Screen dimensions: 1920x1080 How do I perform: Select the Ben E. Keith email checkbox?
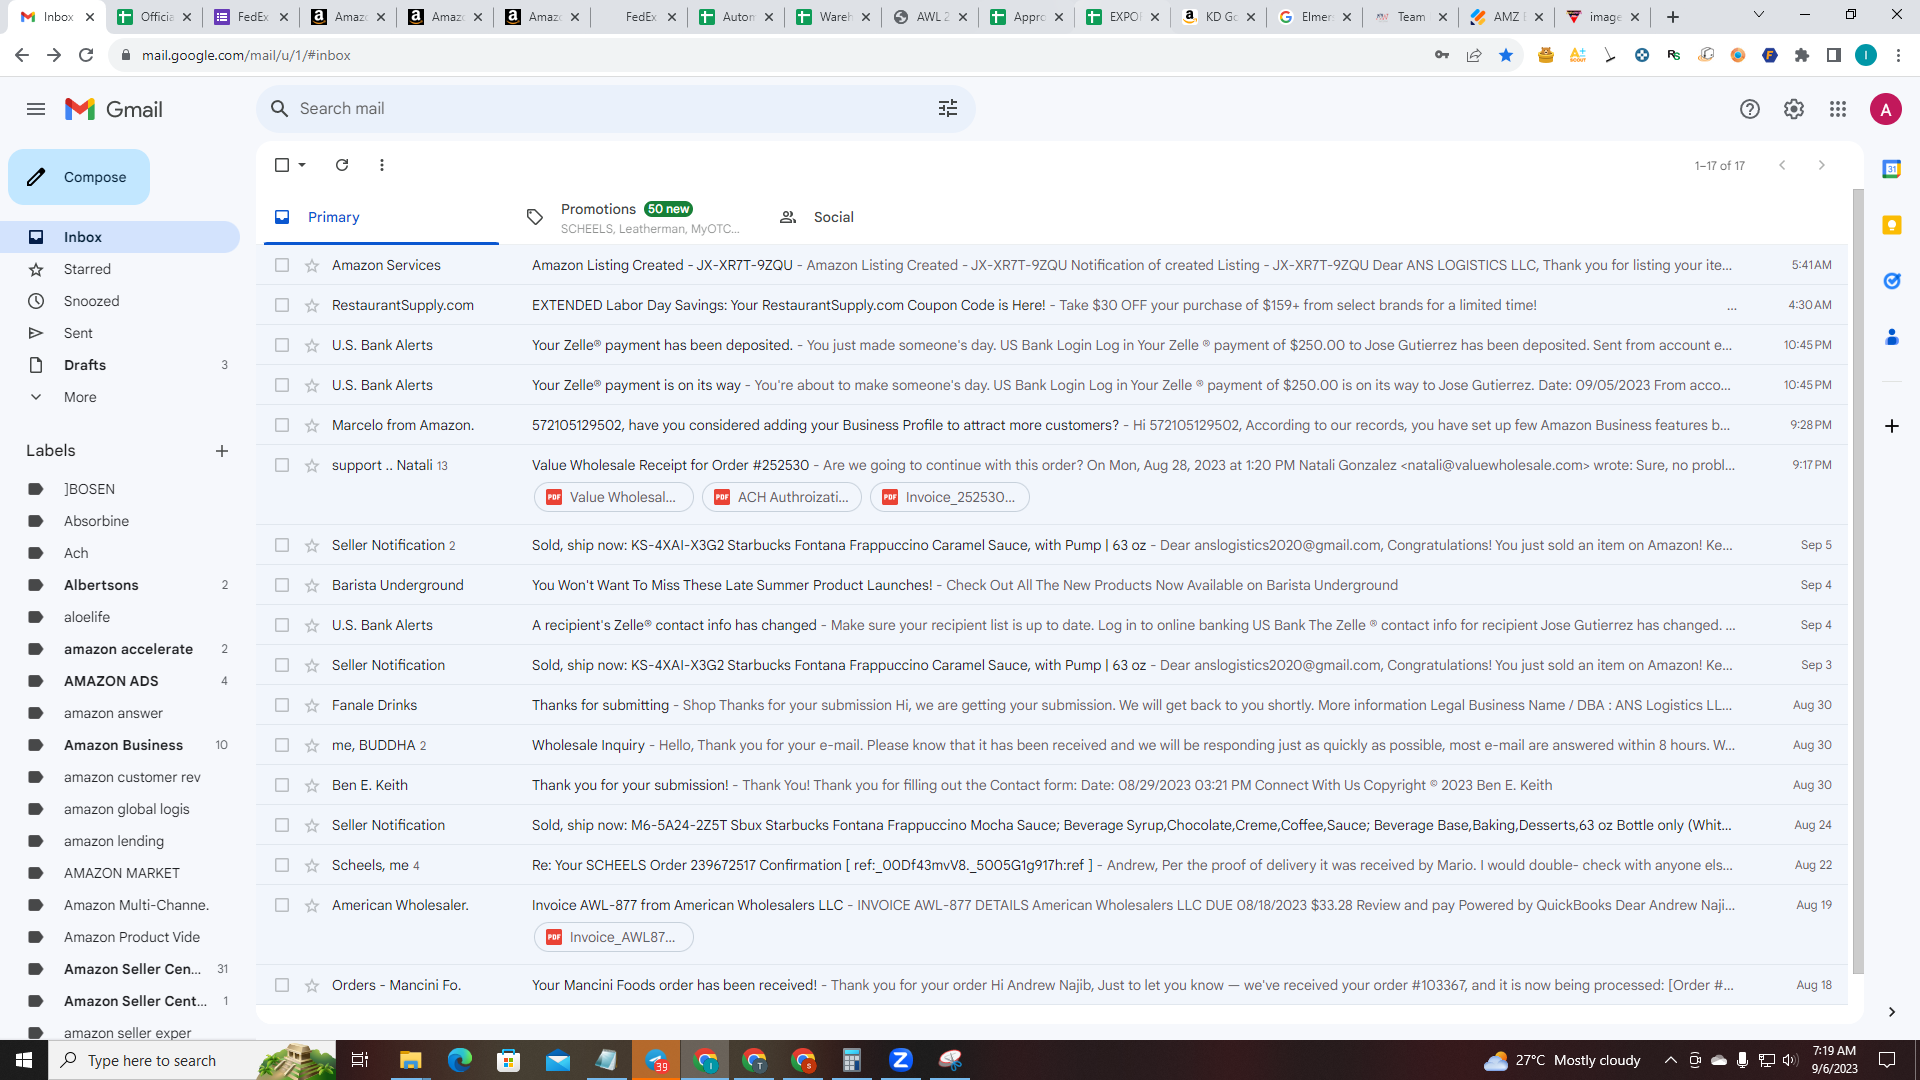click(282, 785)
